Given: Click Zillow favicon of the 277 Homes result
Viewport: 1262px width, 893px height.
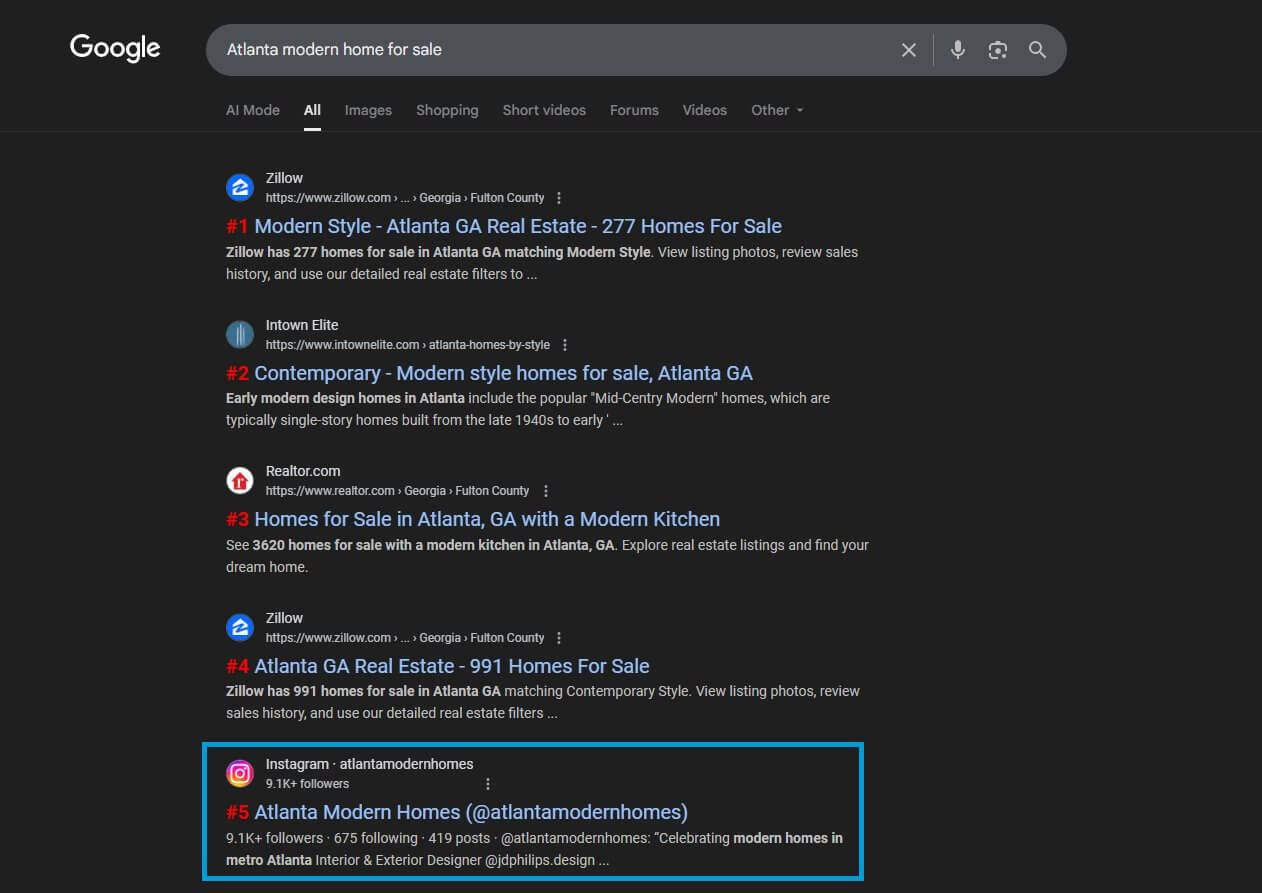Looking at the screenshot, I should click(240, 187).
